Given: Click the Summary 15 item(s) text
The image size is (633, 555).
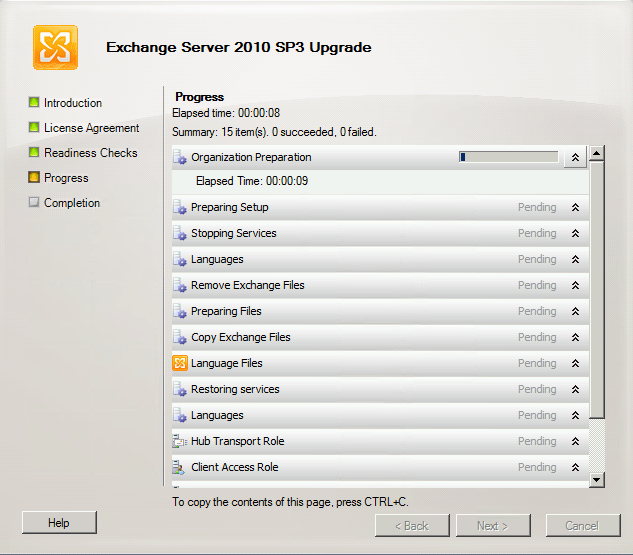Looking at the screenshot, I should [x=275, y=132].
